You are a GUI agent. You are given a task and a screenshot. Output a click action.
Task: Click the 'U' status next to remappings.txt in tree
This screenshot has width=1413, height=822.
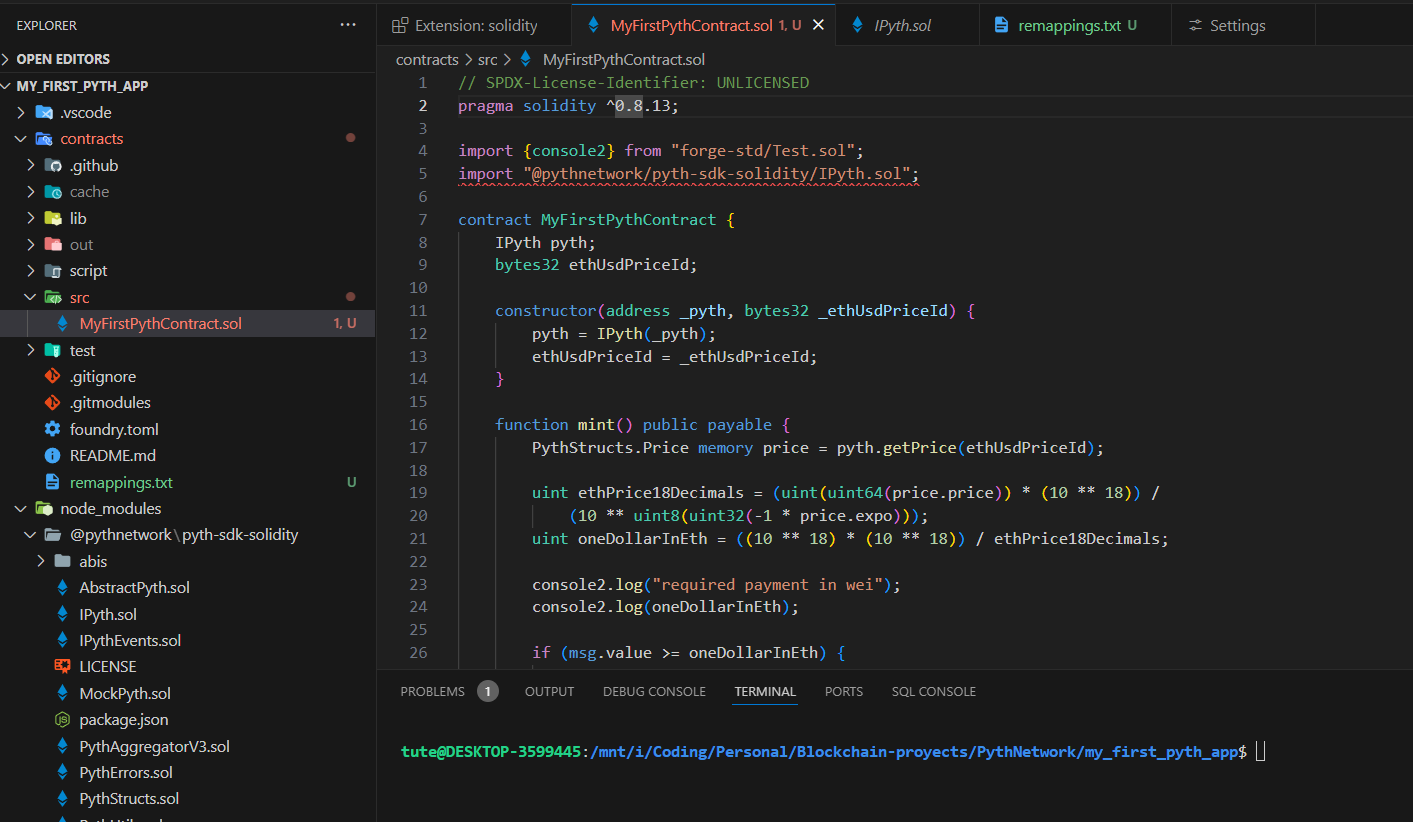[351, 482]
